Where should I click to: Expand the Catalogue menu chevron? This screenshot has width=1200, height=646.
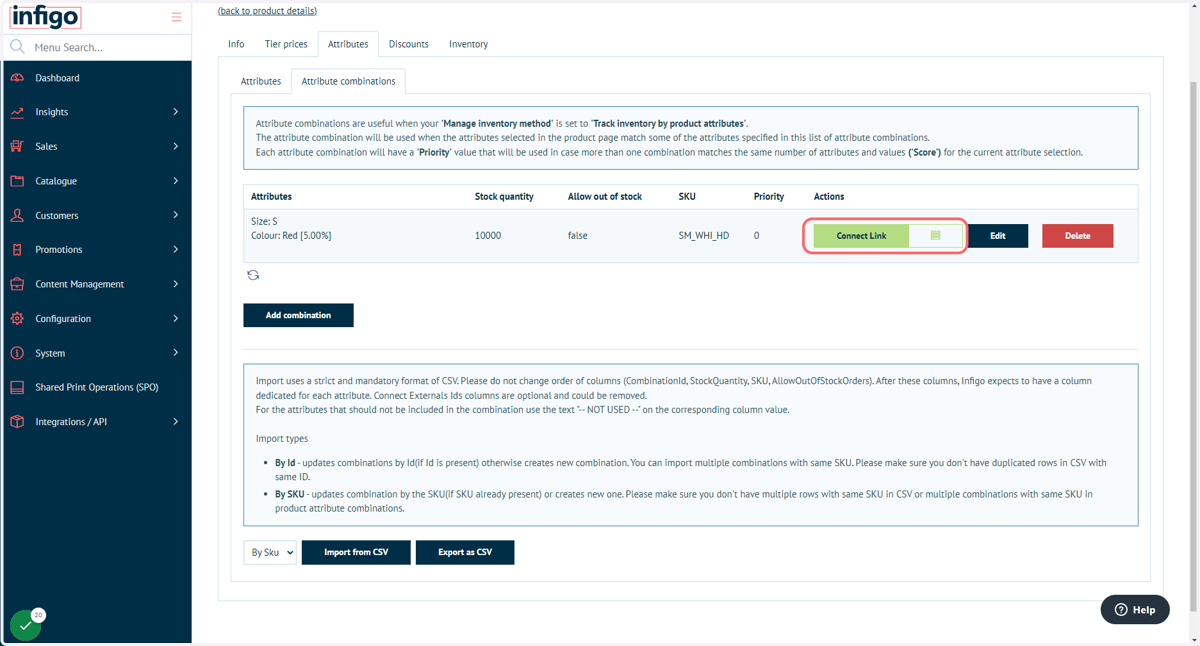[175, 181]
